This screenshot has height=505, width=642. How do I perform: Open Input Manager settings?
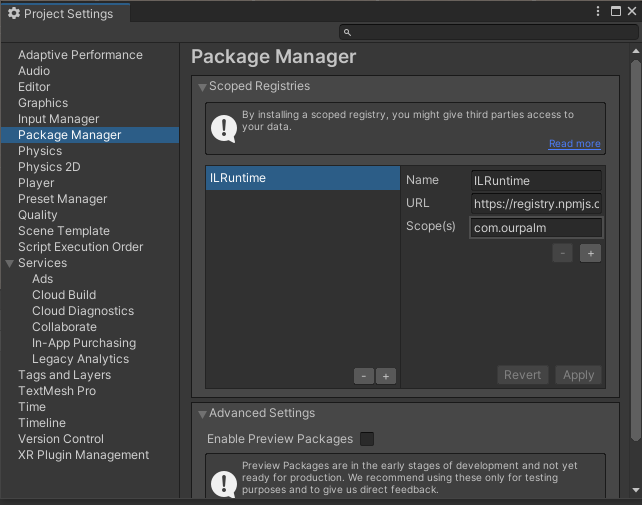[59, 119]
